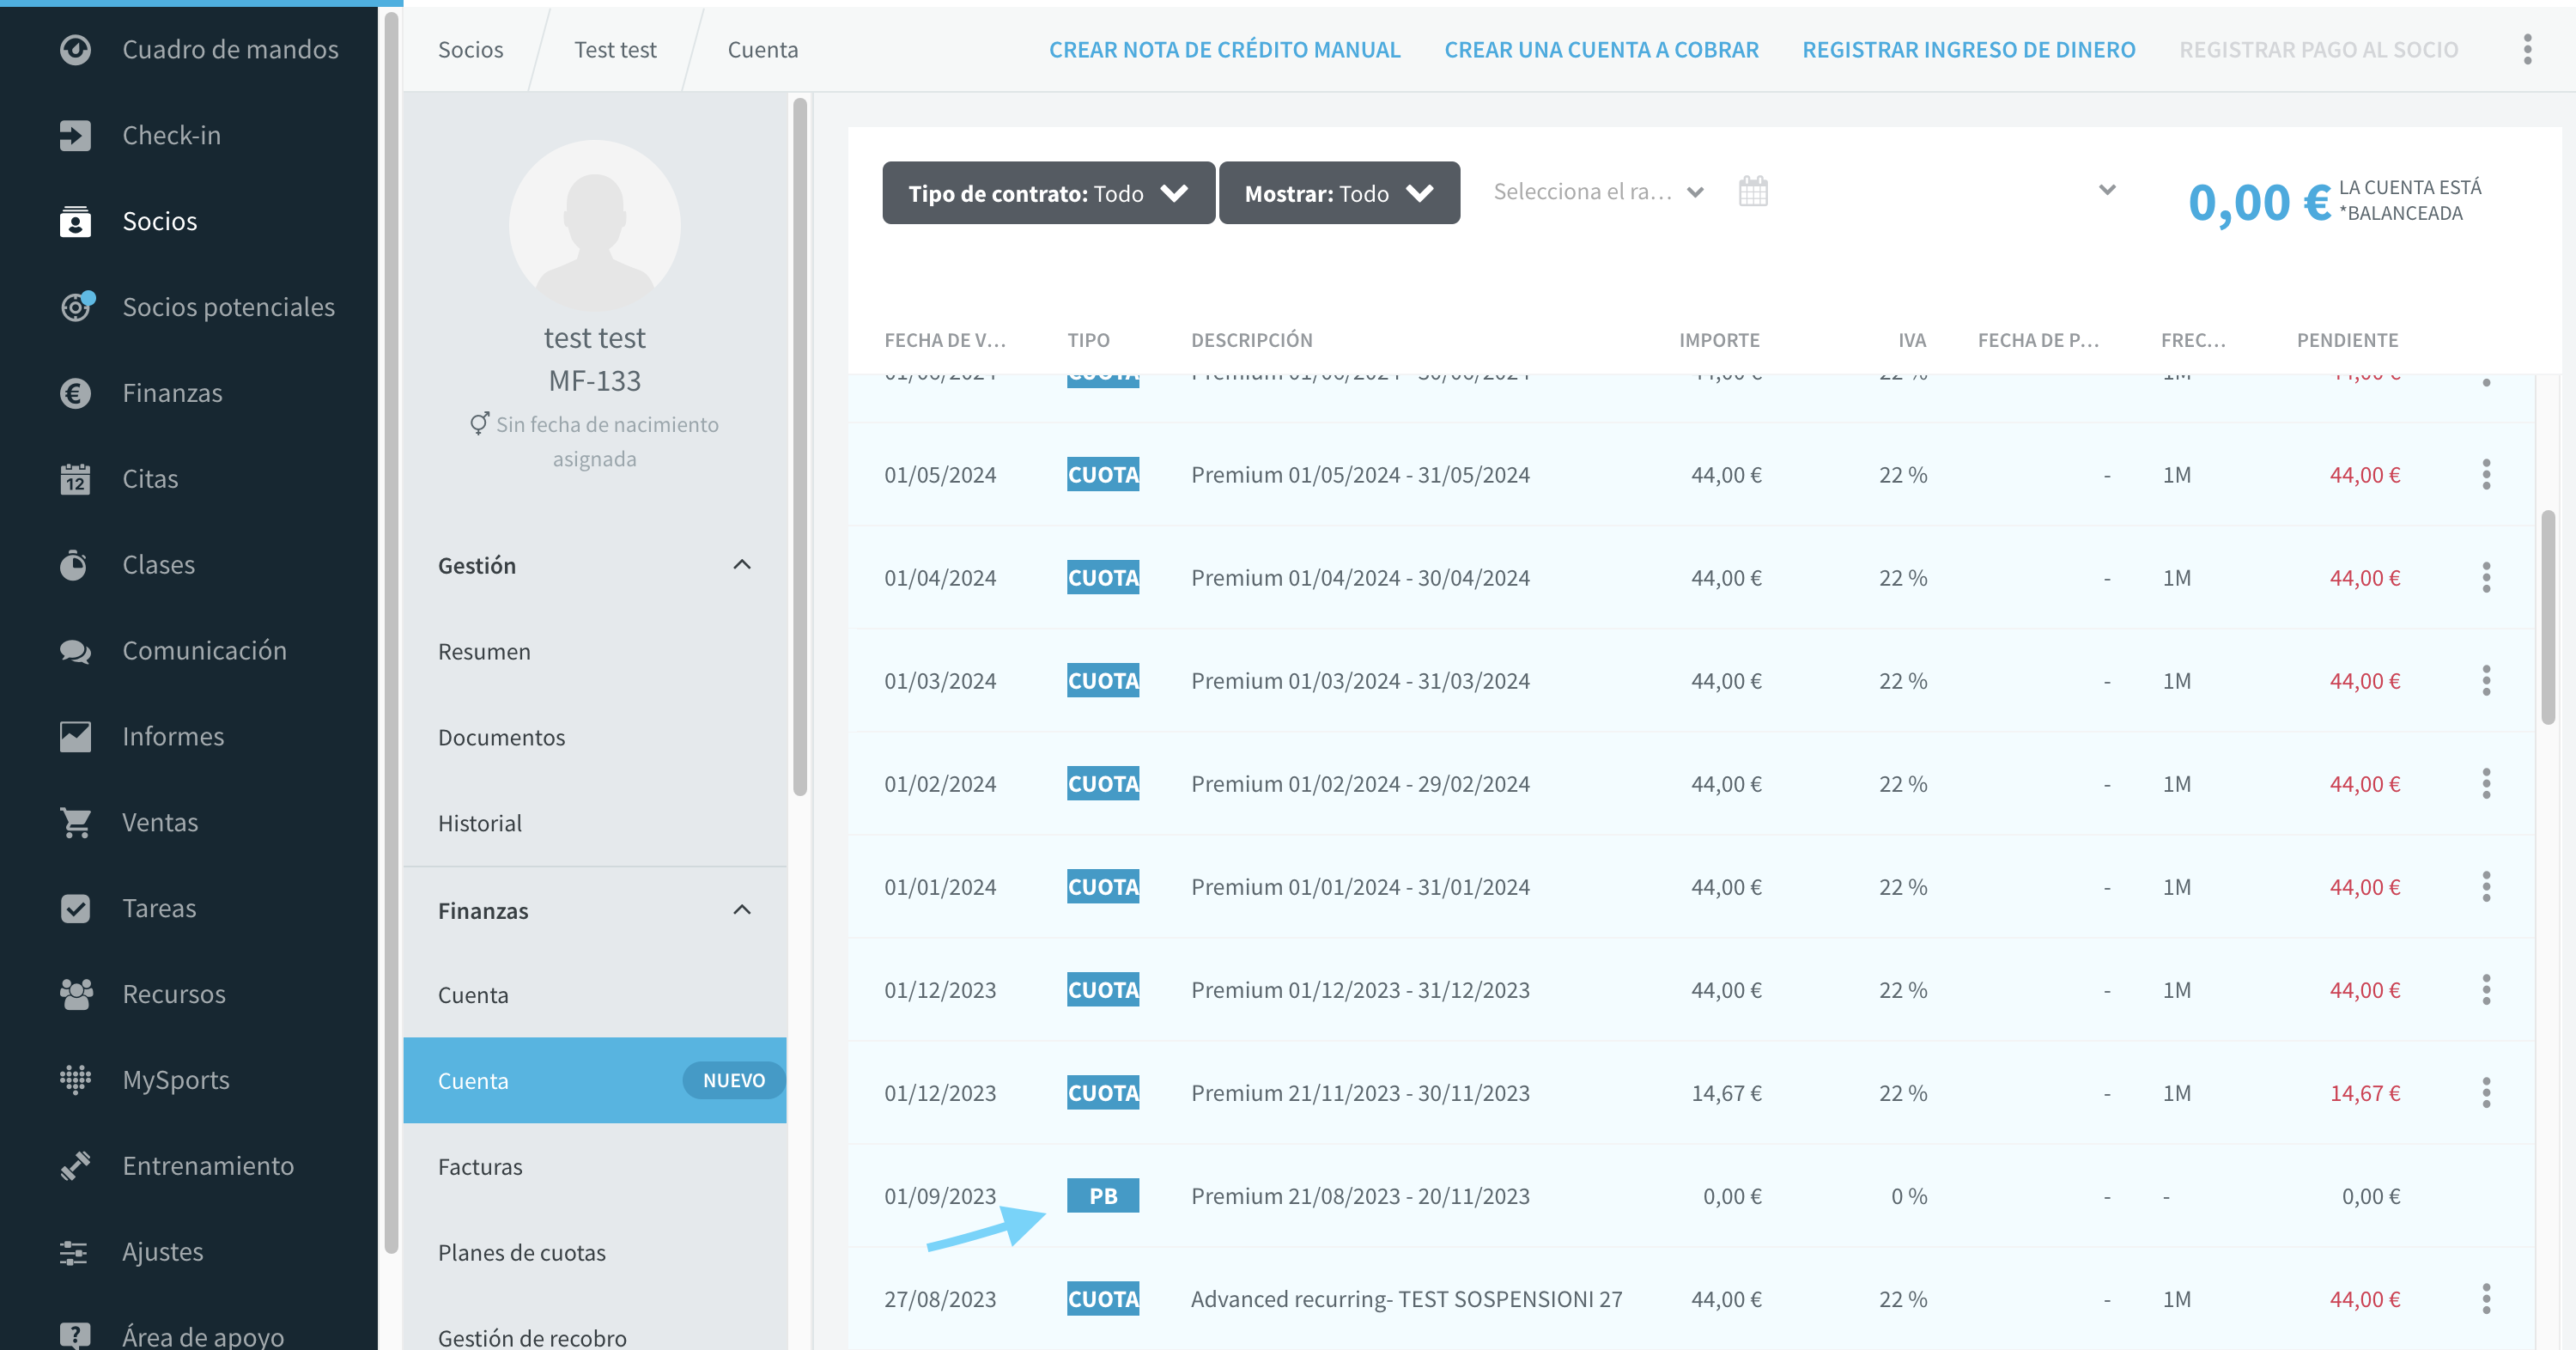Click the Socios breadcrumb link
The width and height of the screenshot is (2576, 1350).
click(x=470, y=50)
